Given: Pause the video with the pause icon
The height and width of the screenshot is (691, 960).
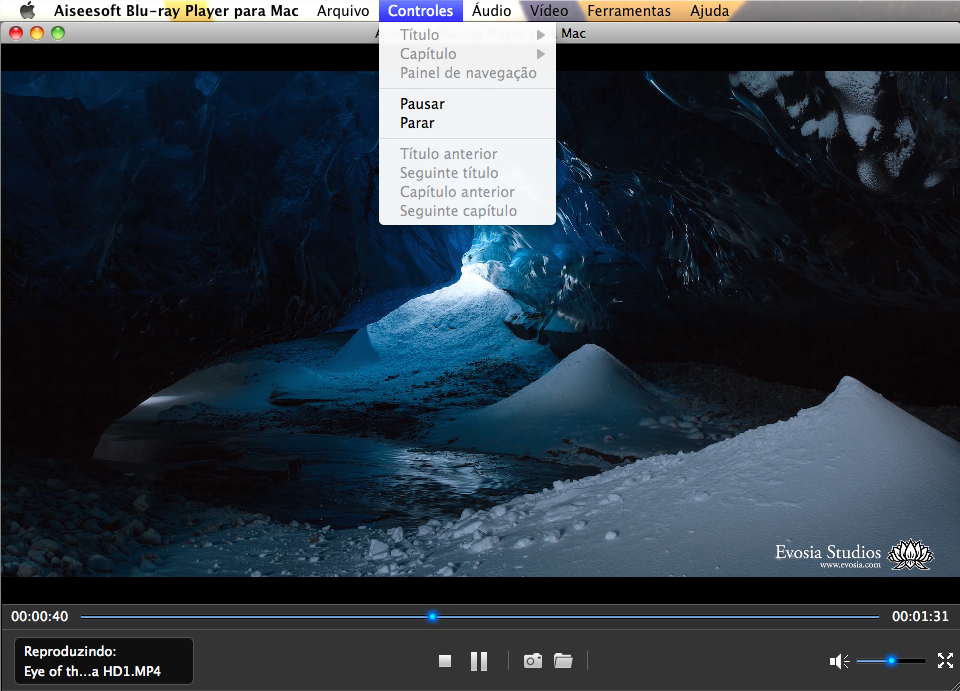Looking at the screenshot, I should coord(478,661).
